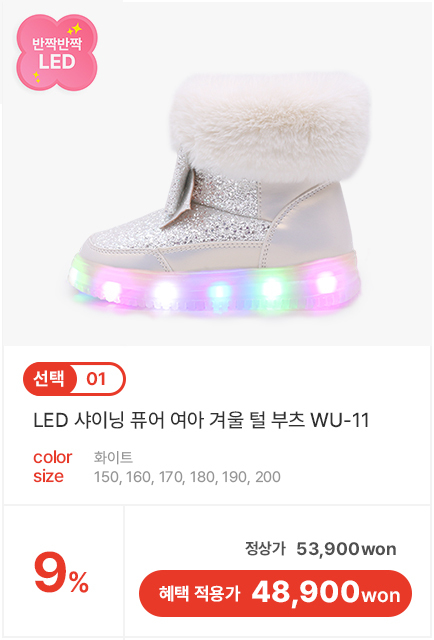
Task: Click the regular price 53,900won
Action: tap(346, 549)
